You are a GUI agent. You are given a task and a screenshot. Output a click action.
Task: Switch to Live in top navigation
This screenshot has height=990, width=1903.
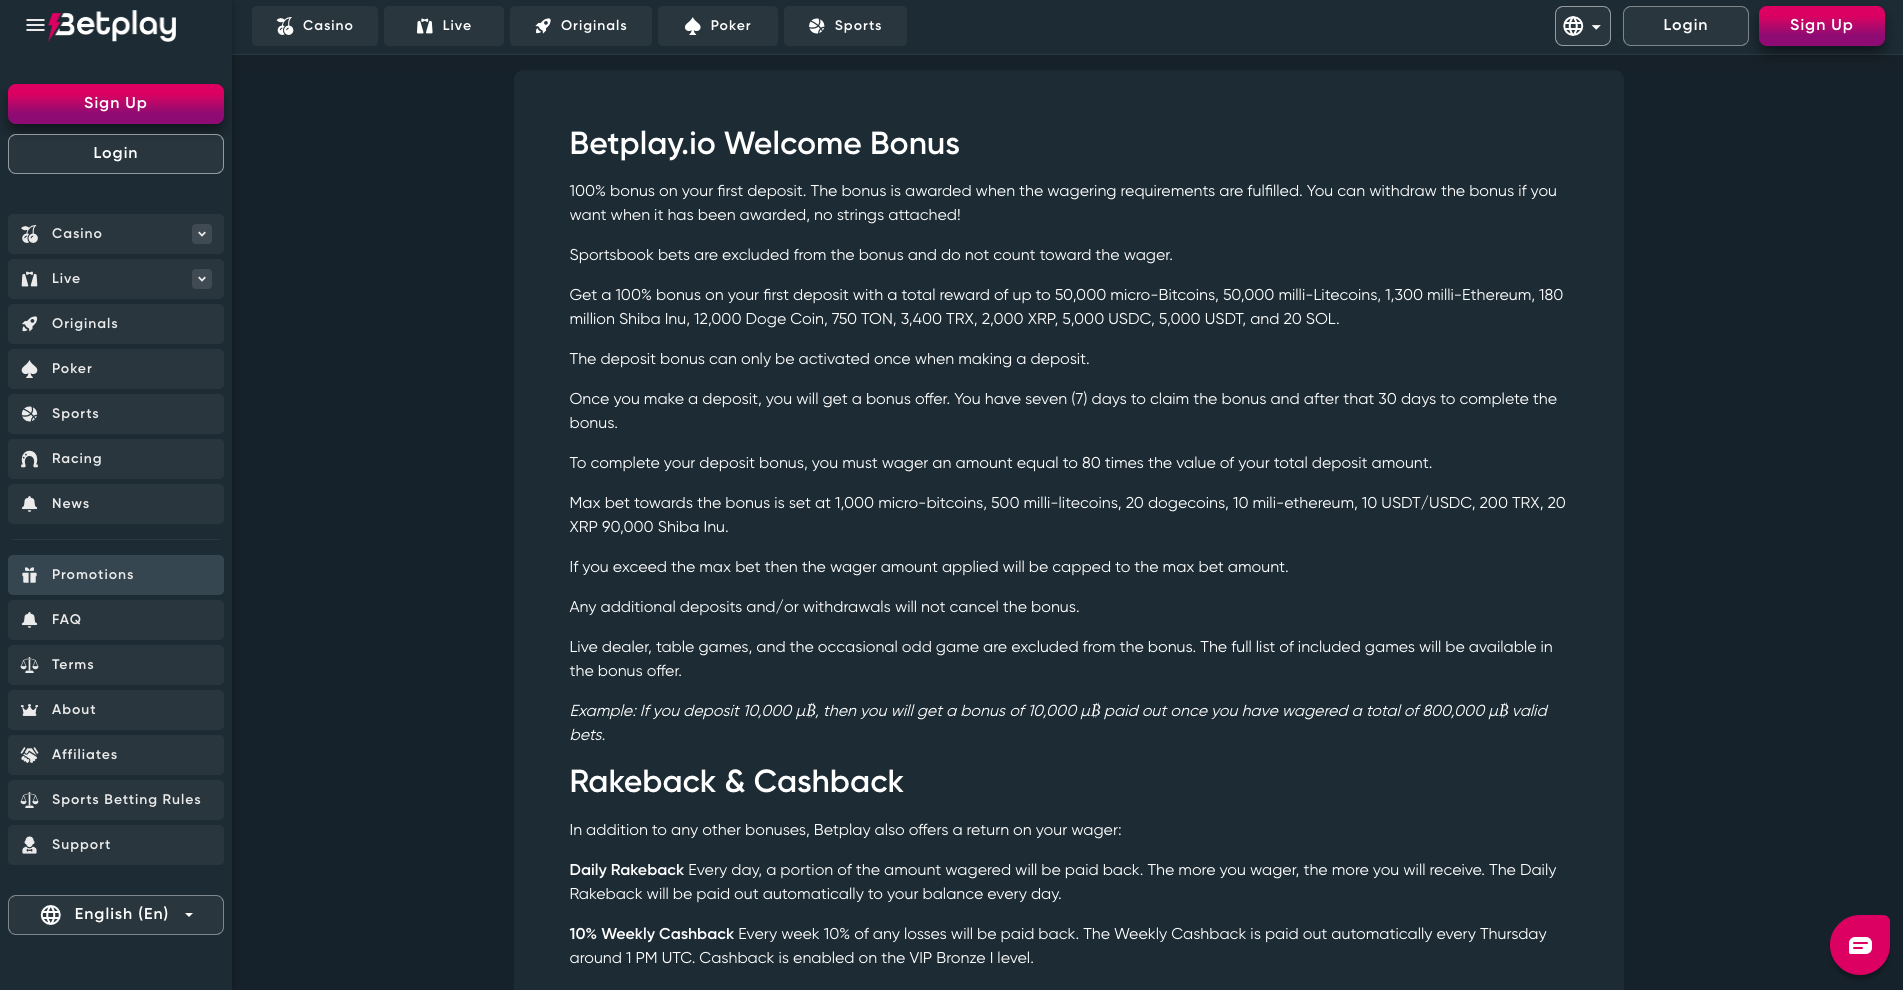pos(444,26)
